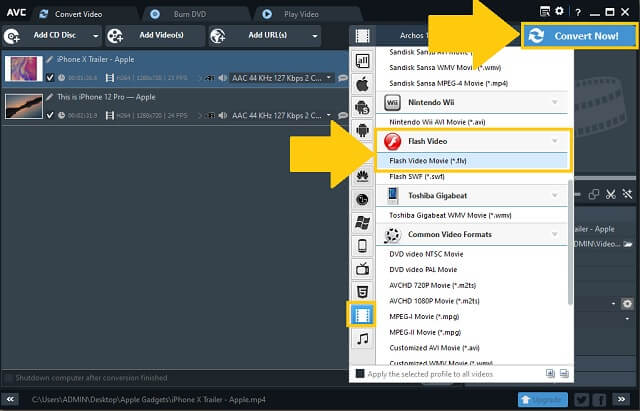
Task: Open the Facebook share icon
Action: [x=599, y=399]
